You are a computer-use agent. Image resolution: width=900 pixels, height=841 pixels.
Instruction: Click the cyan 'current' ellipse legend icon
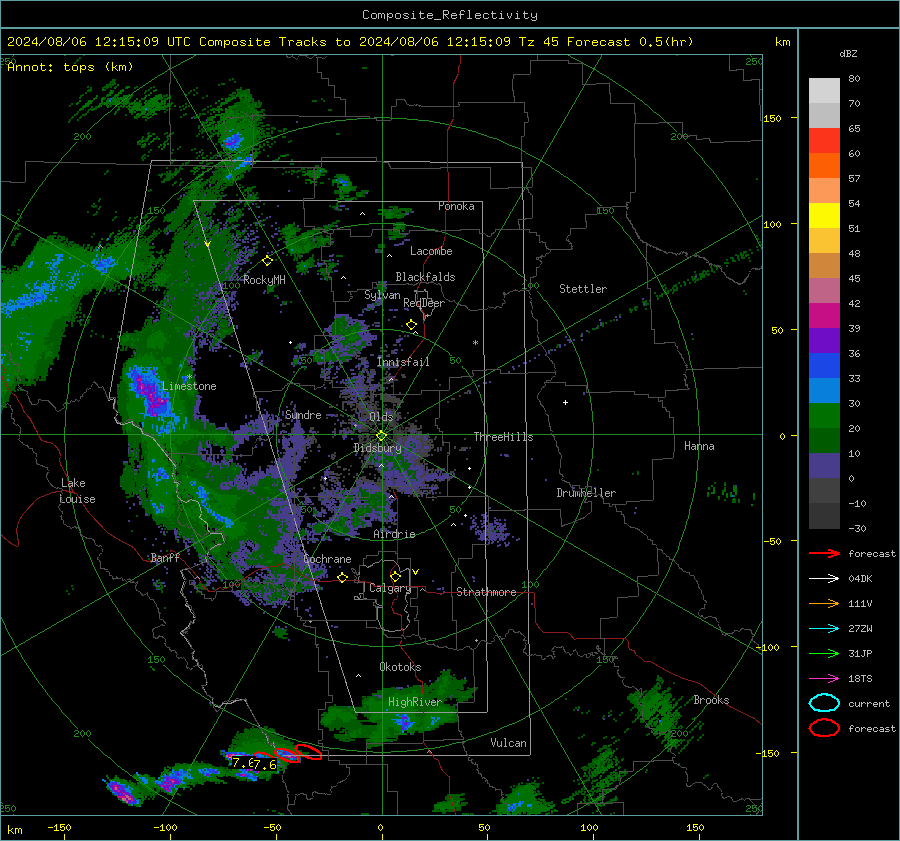point(824,703)
